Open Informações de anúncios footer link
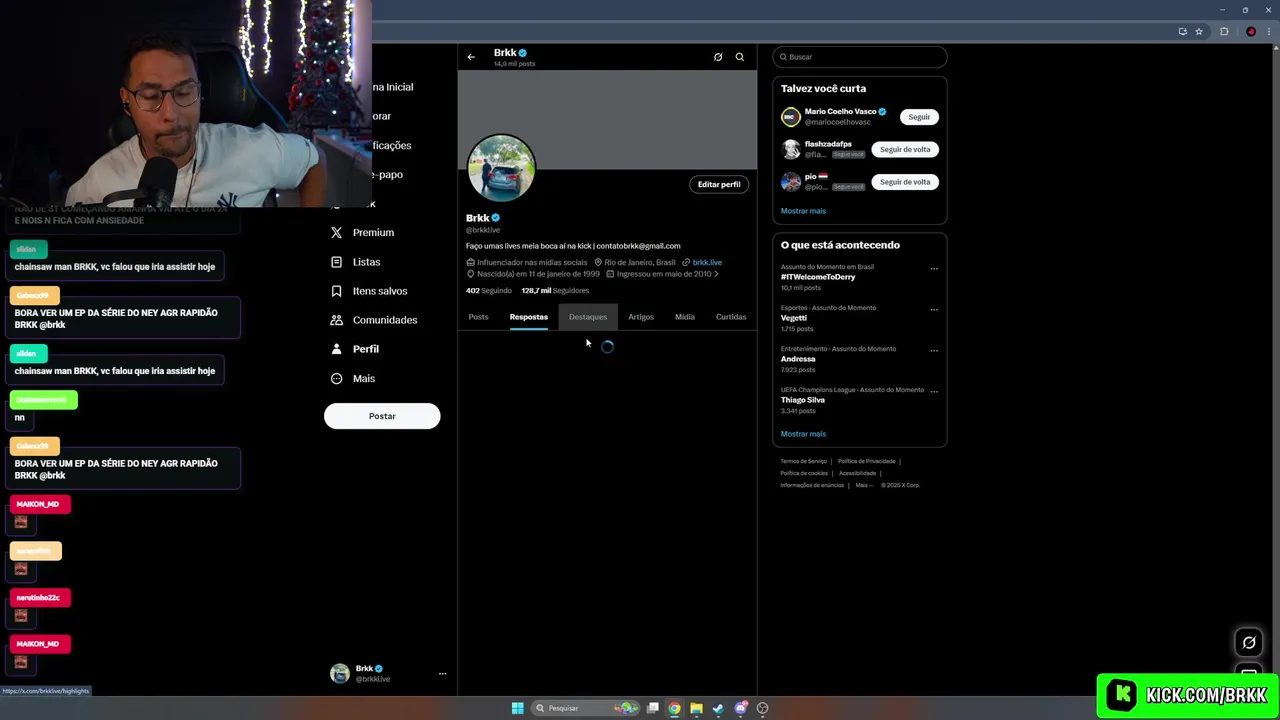 coord(812,485)
